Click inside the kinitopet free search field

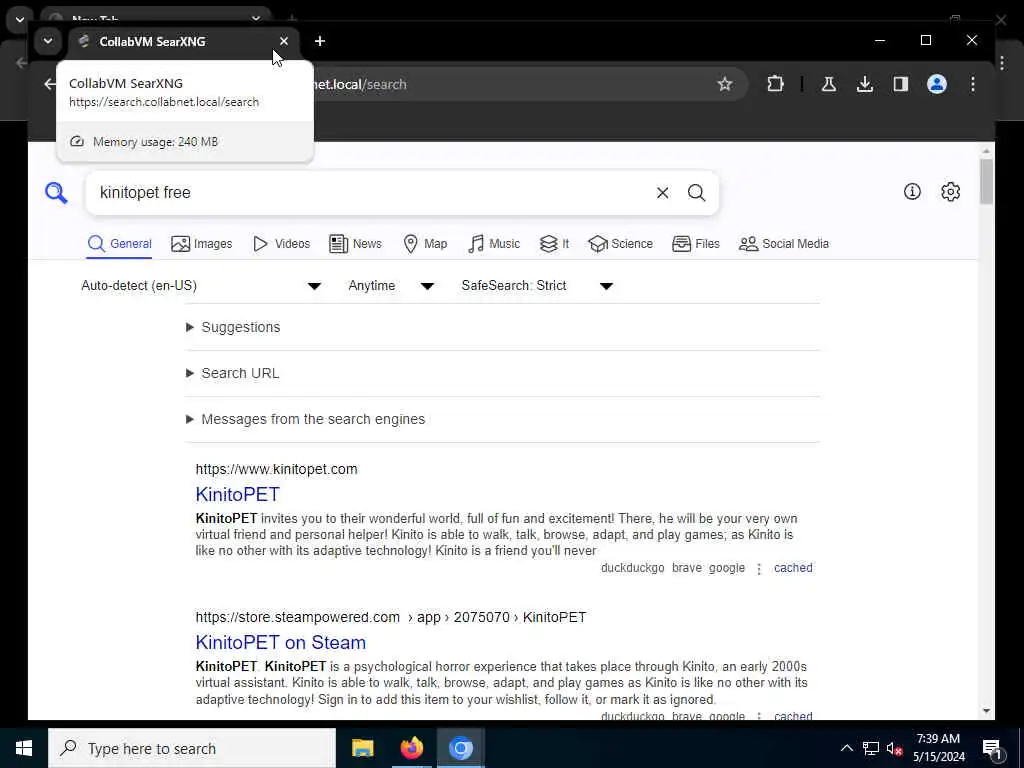(x=372, y=193)
